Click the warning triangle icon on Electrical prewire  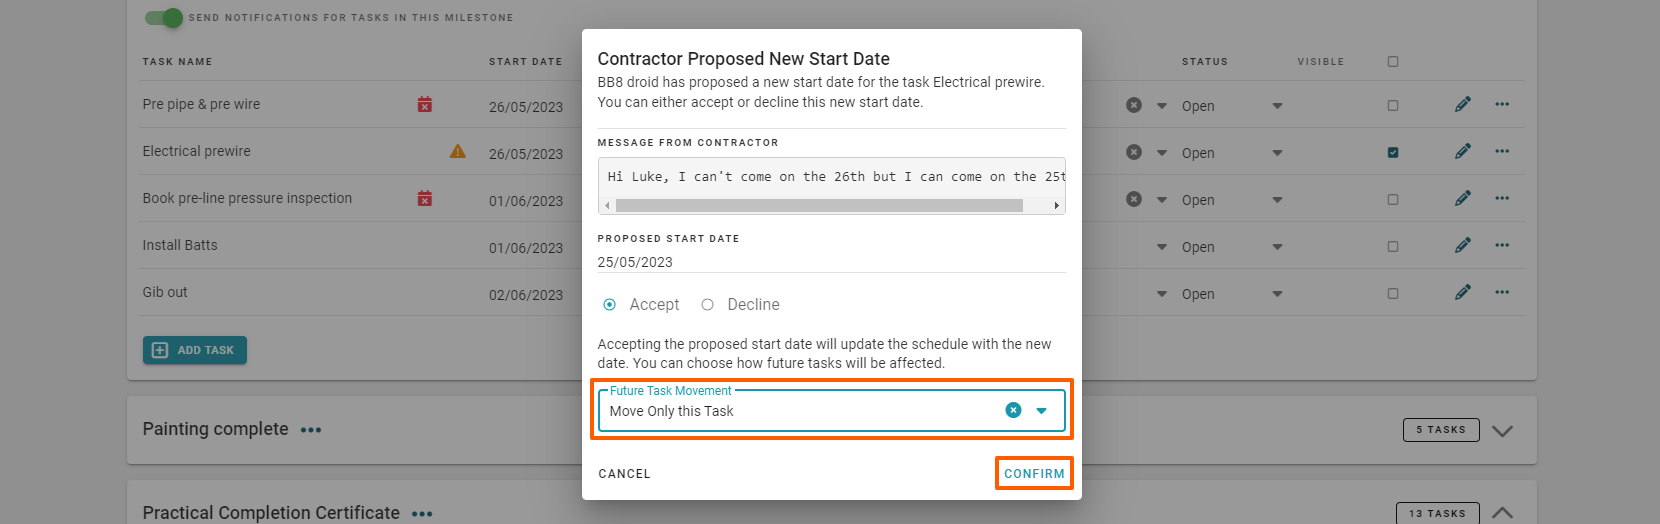click(458, 152)
